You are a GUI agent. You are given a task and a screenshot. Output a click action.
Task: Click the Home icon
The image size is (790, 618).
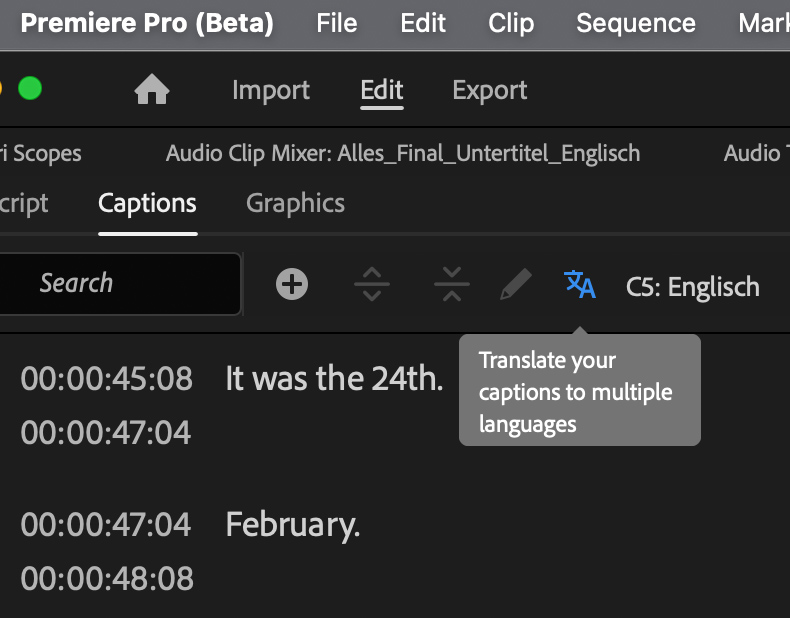click(x=152, y=90)
